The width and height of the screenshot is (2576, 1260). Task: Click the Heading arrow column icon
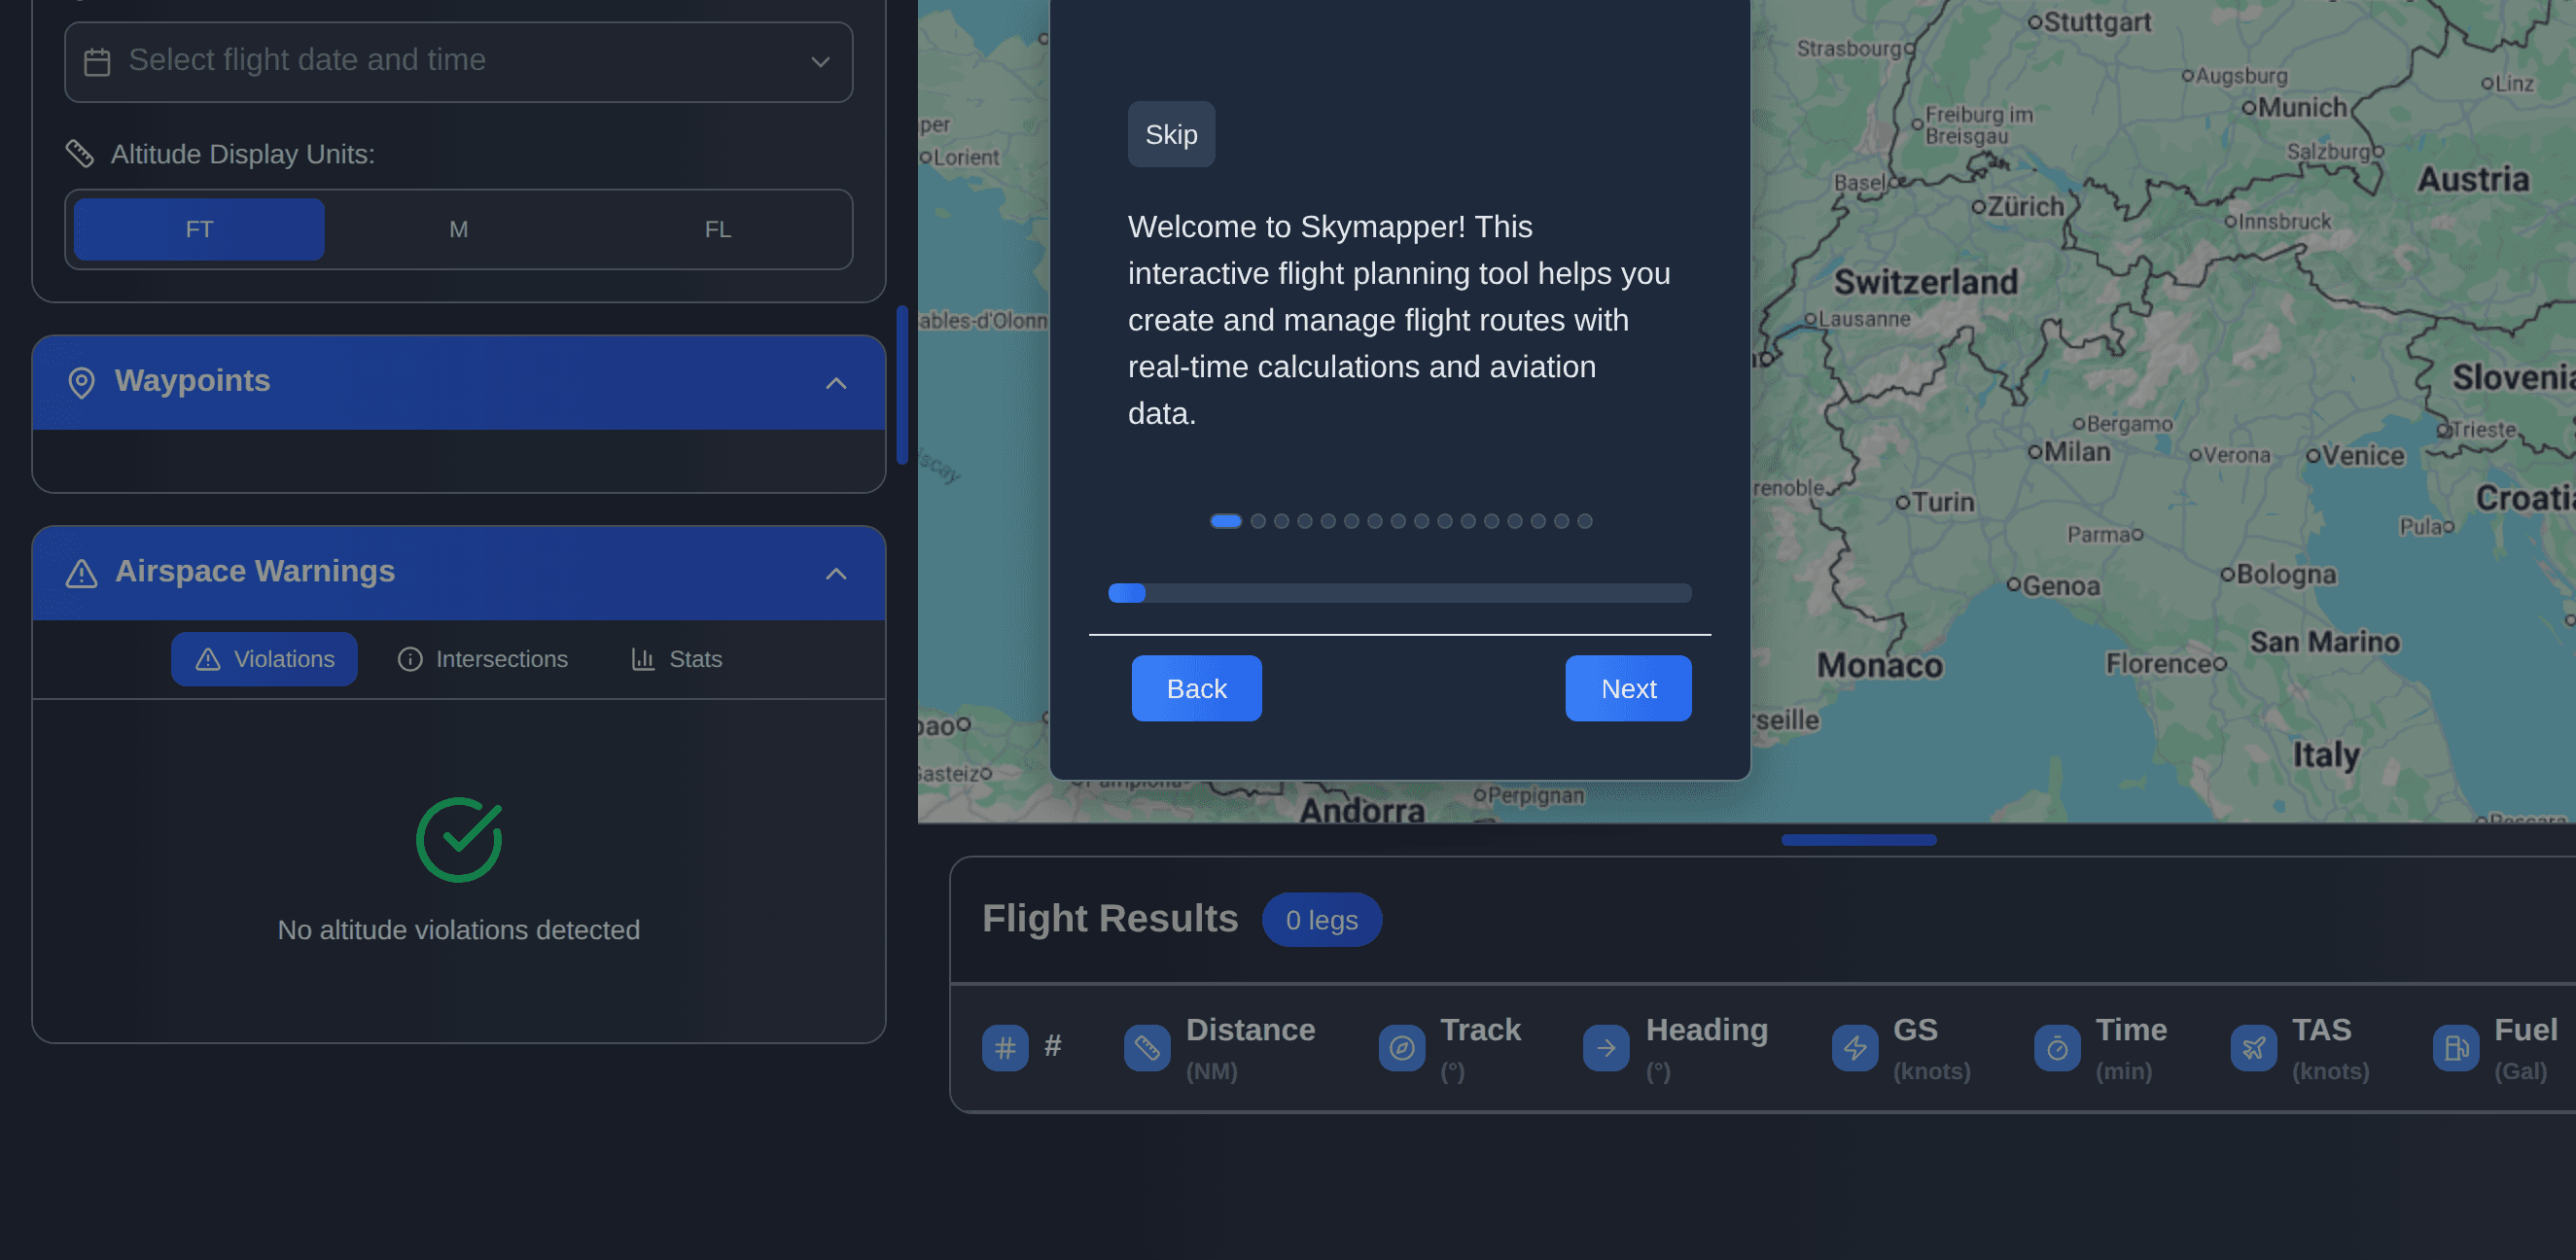pyautogui.click(x=1606, y=1048)
